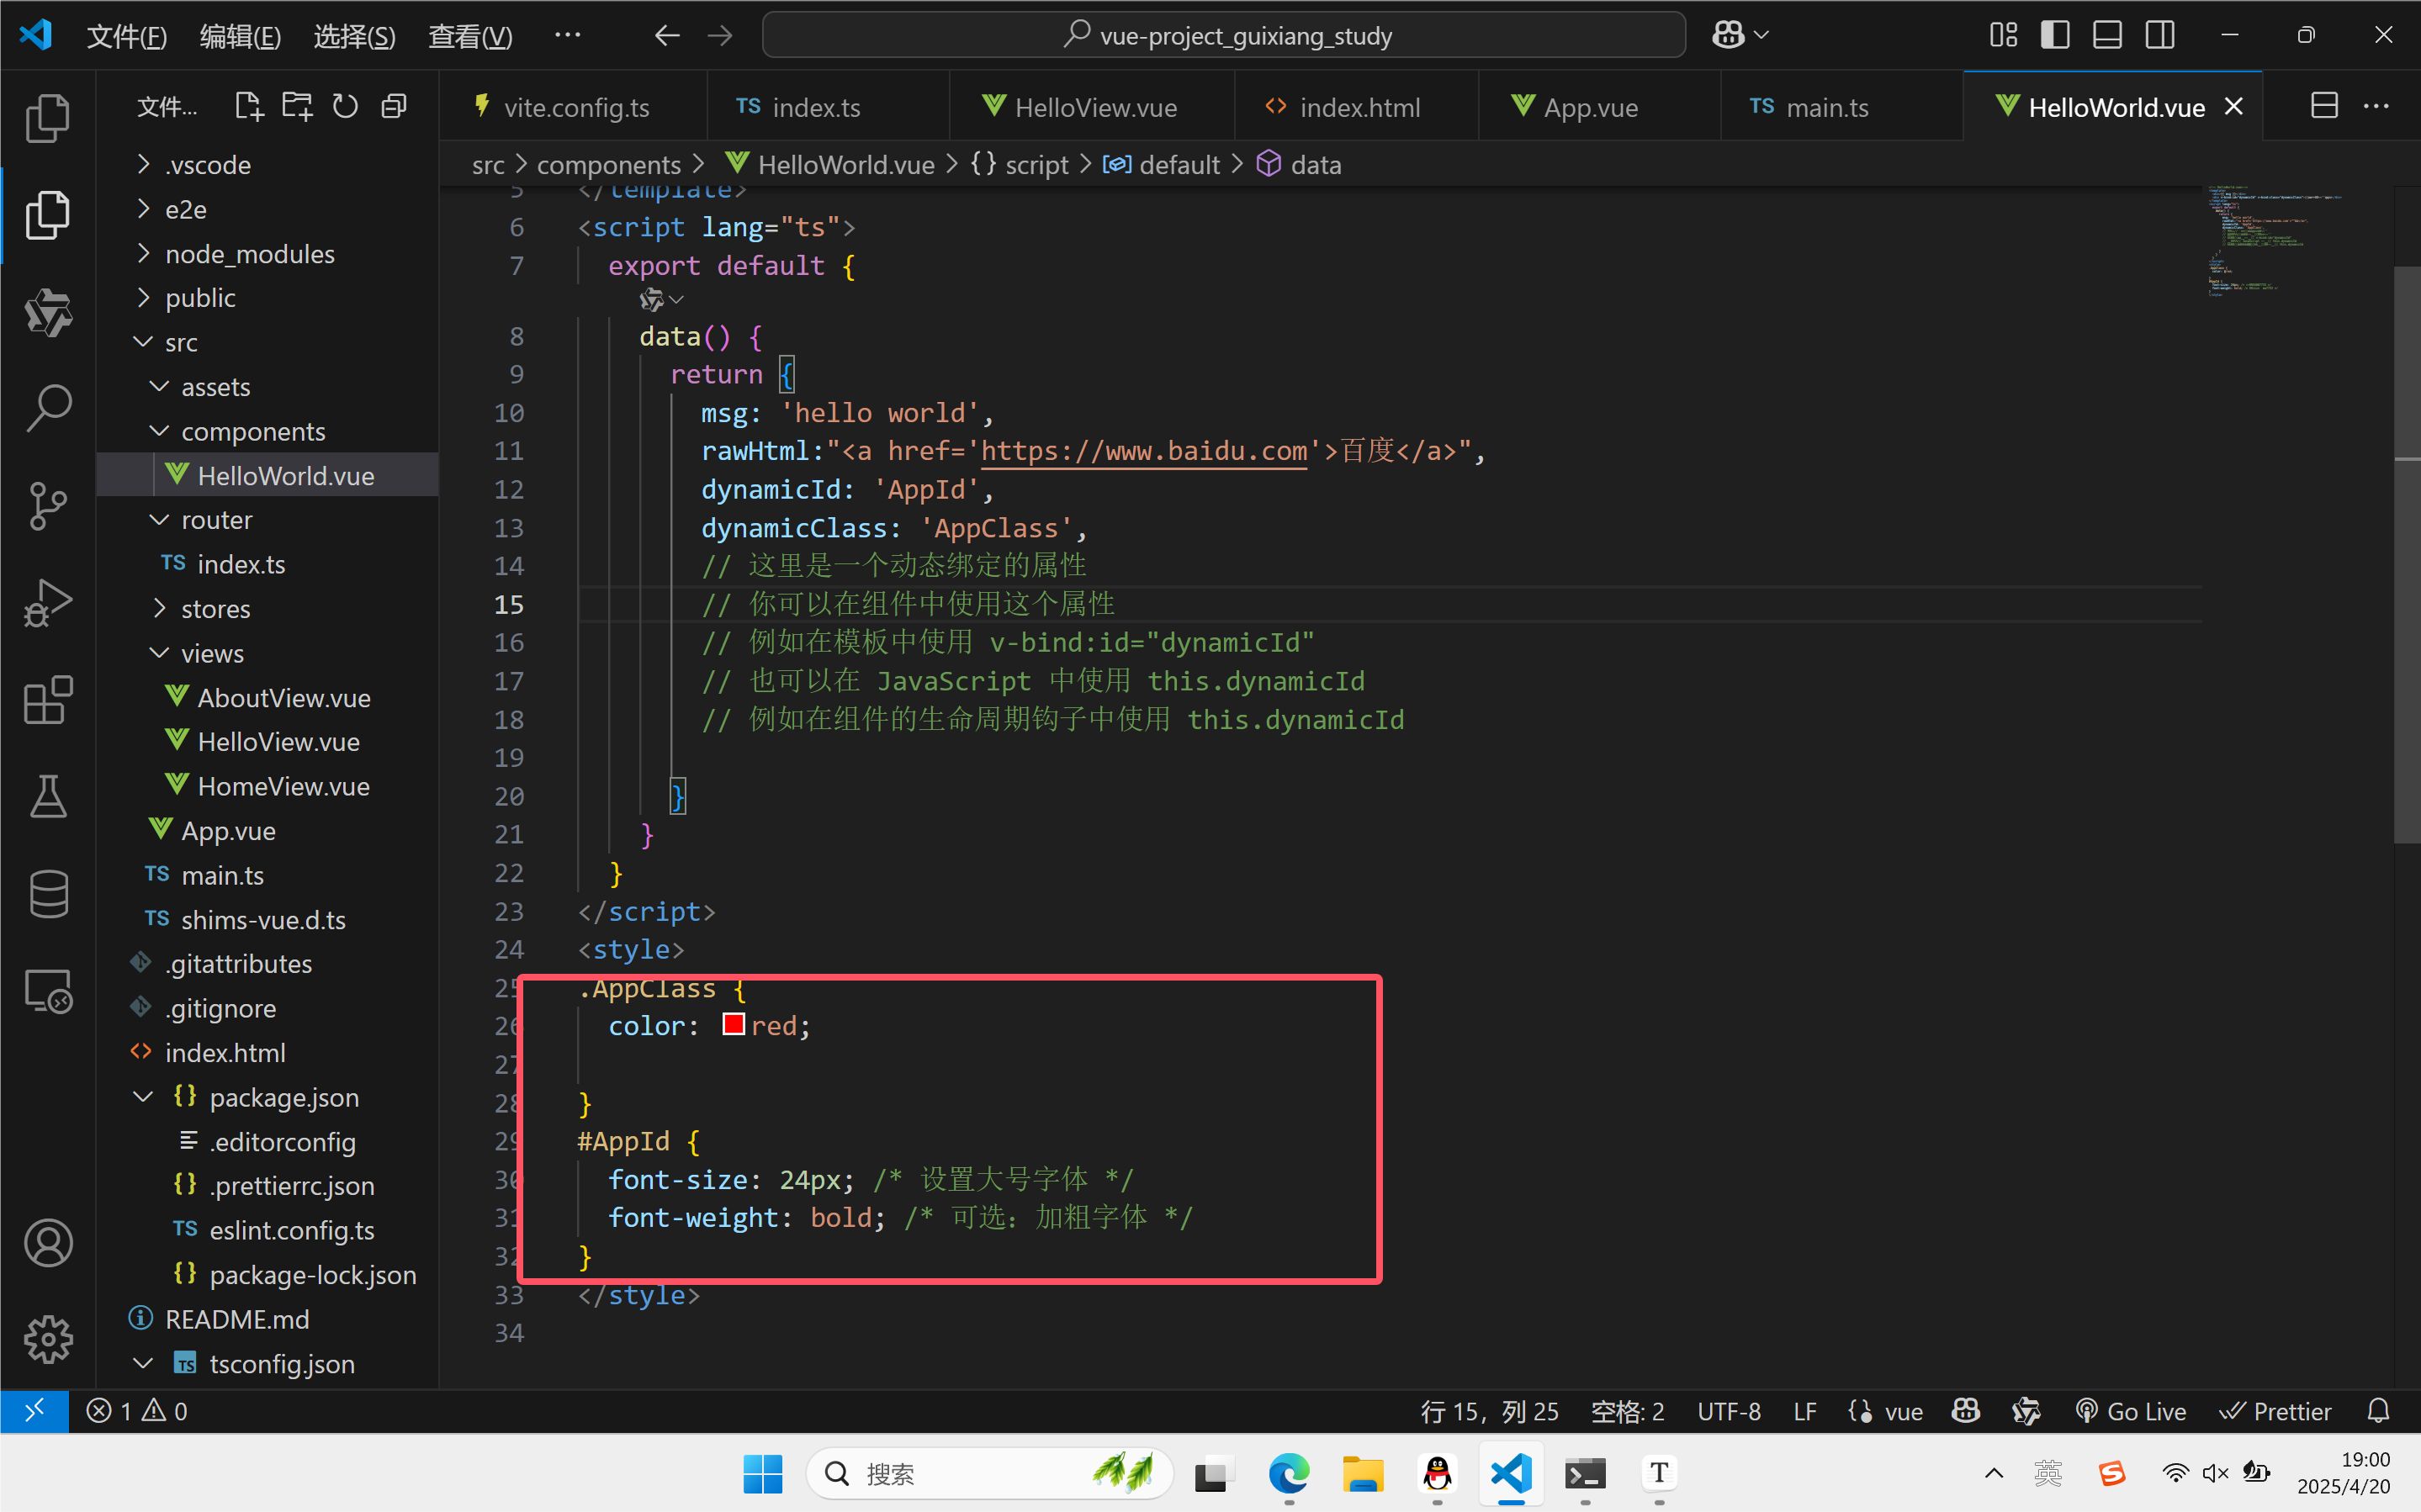Open the Extensions view
The height and width of the screenshot is (1512, 2421).
(48, 700)
